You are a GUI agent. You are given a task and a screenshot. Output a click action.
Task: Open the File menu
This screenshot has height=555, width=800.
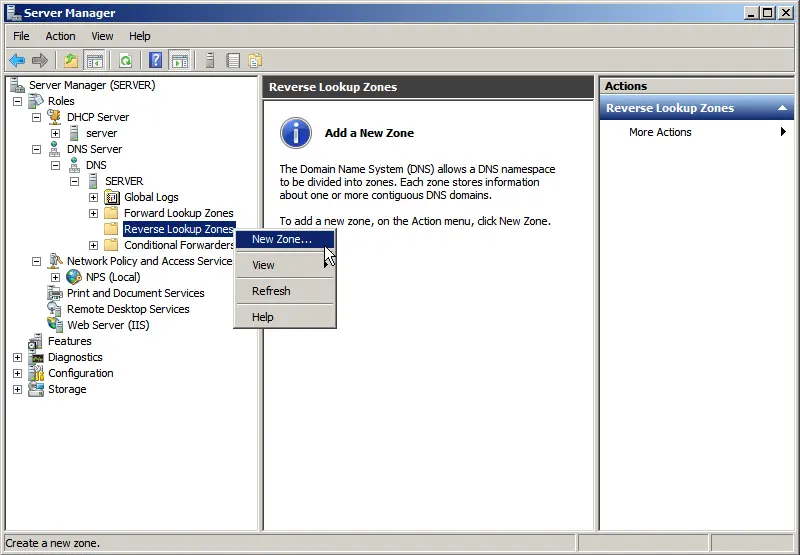[21, 36]
